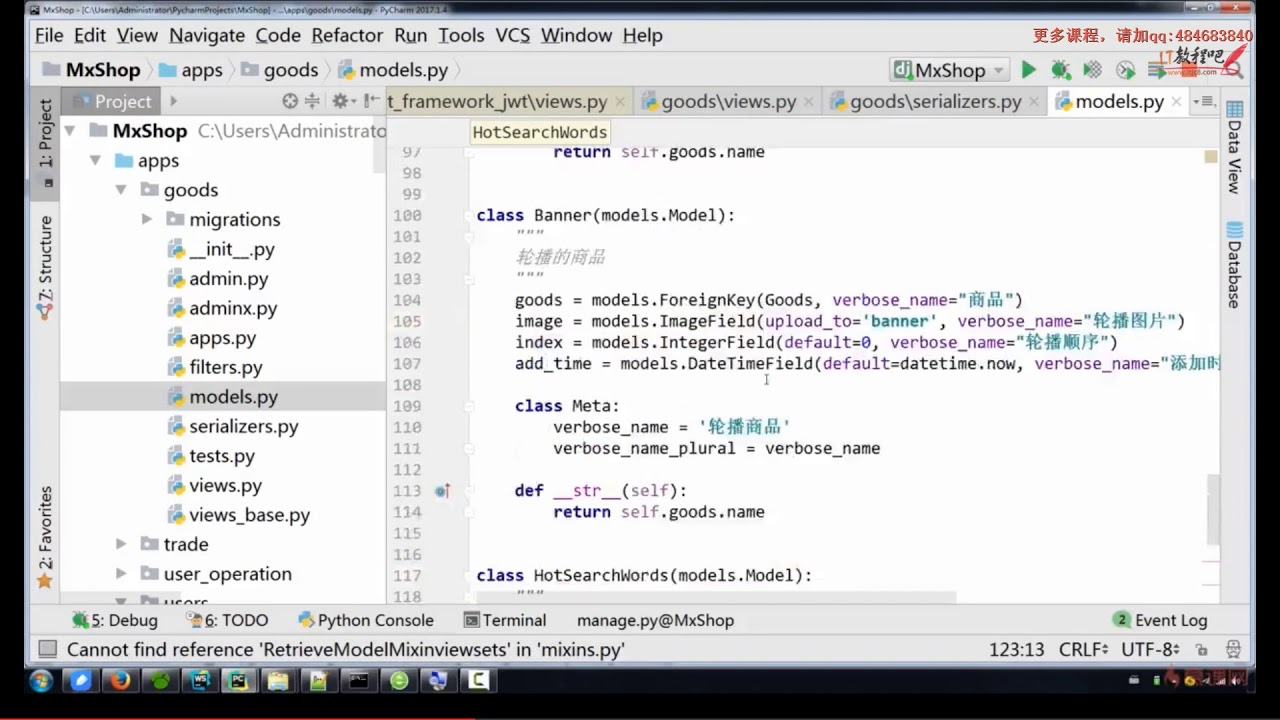Viewport: 1280px width, 720px height.
Task: Open the Navigate menu
Action: point(207,35)
